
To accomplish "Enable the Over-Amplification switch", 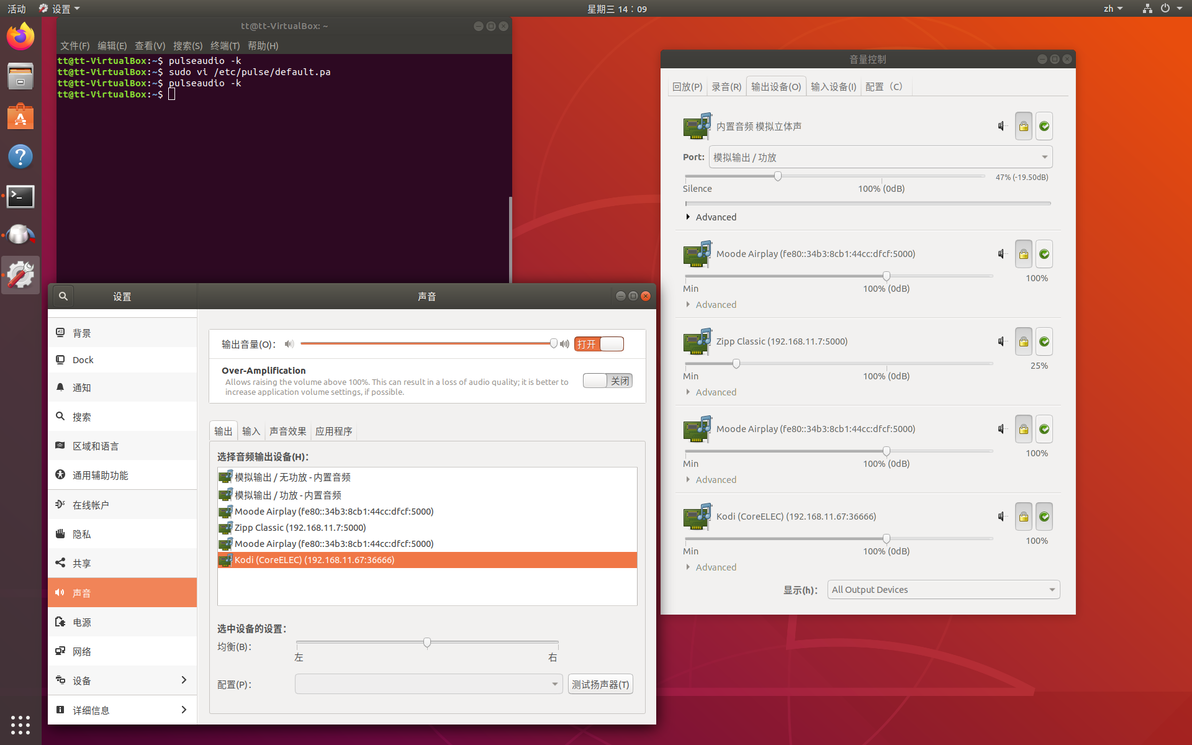I will pos(607,380).
